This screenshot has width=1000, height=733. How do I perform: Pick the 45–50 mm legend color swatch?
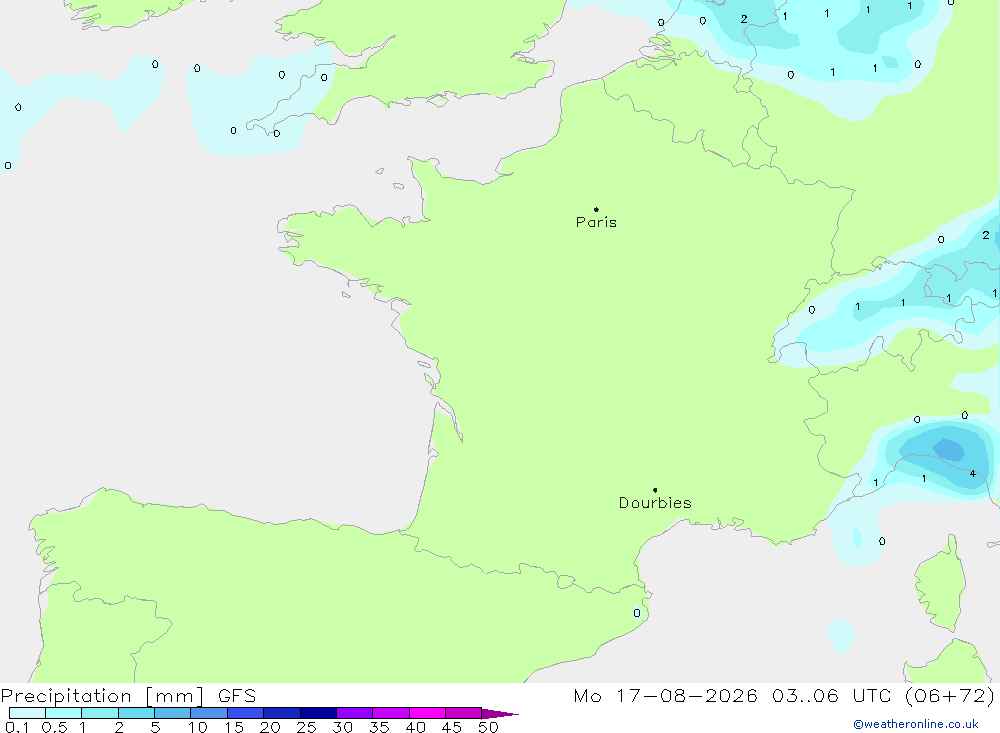click(463, 713)
